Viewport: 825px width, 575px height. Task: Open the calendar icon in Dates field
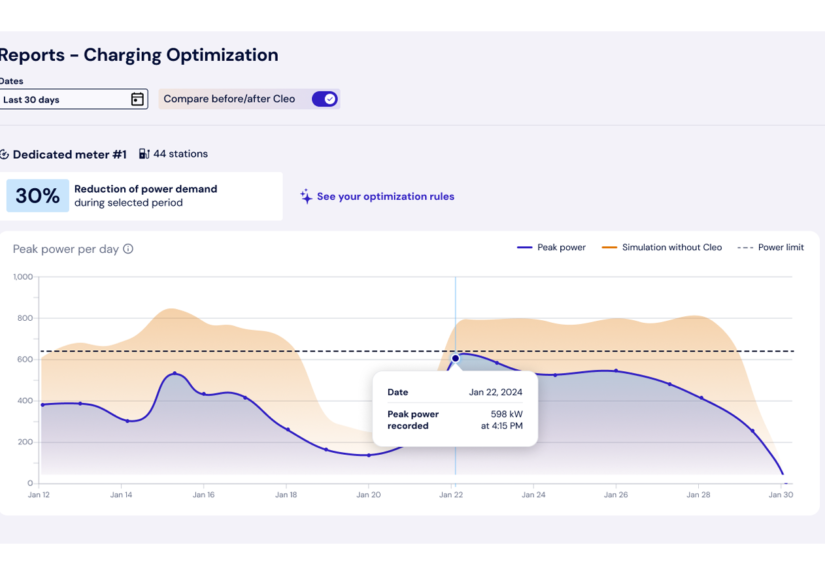pos(137,99)
